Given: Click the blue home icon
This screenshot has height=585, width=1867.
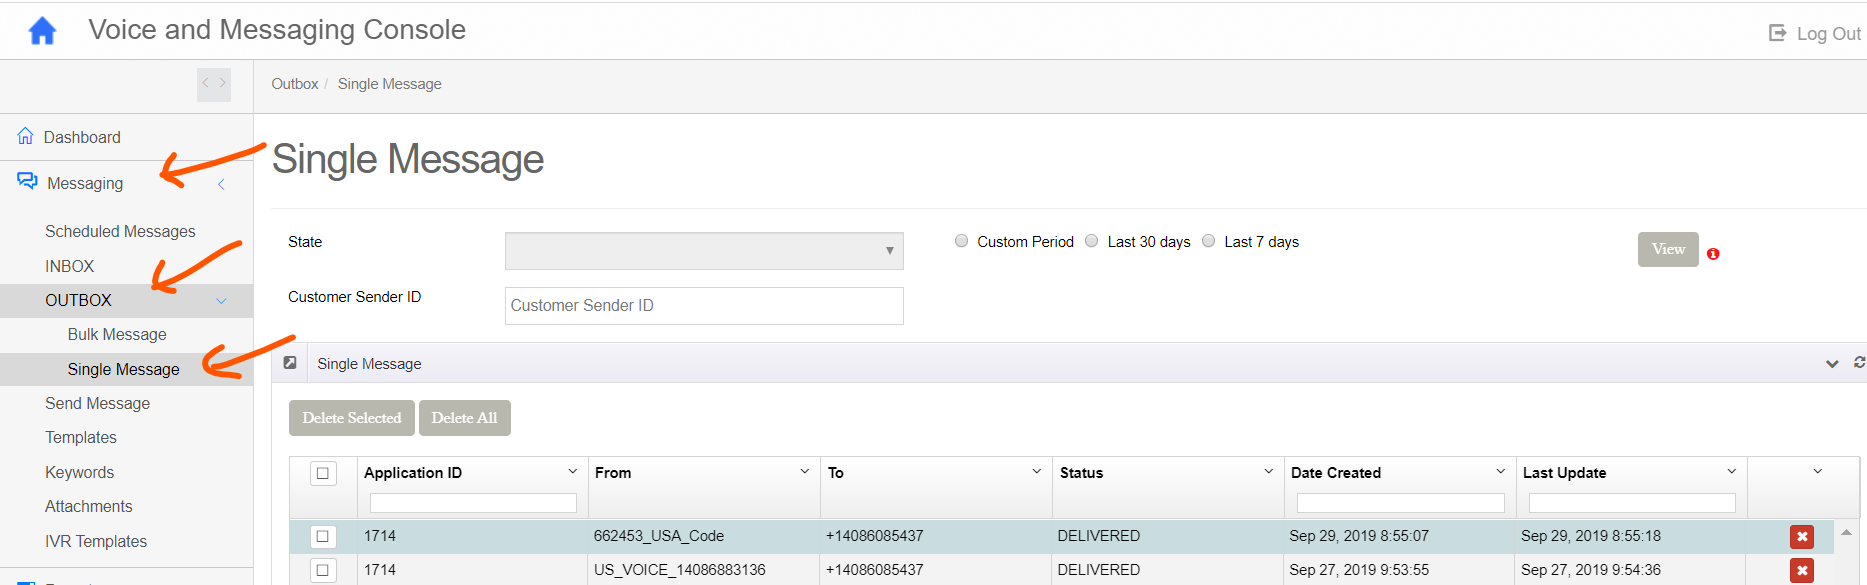Looking at the screenshot, I should 42,31.
